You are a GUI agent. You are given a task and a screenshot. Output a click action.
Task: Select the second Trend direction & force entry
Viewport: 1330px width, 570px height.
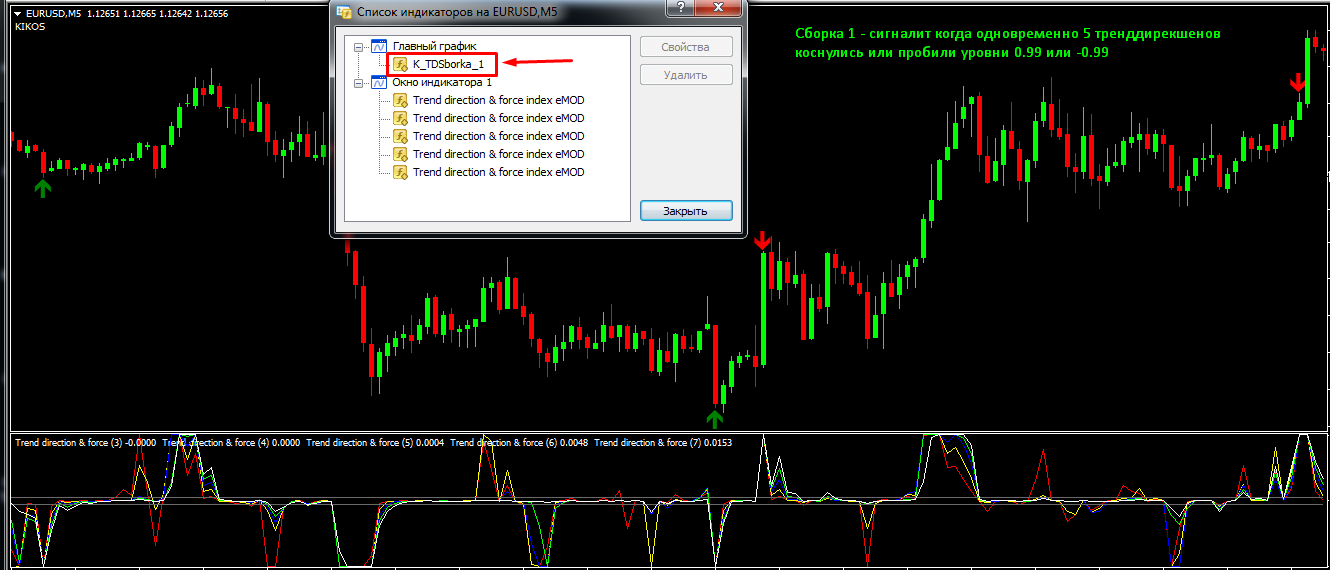pos(498,118)
